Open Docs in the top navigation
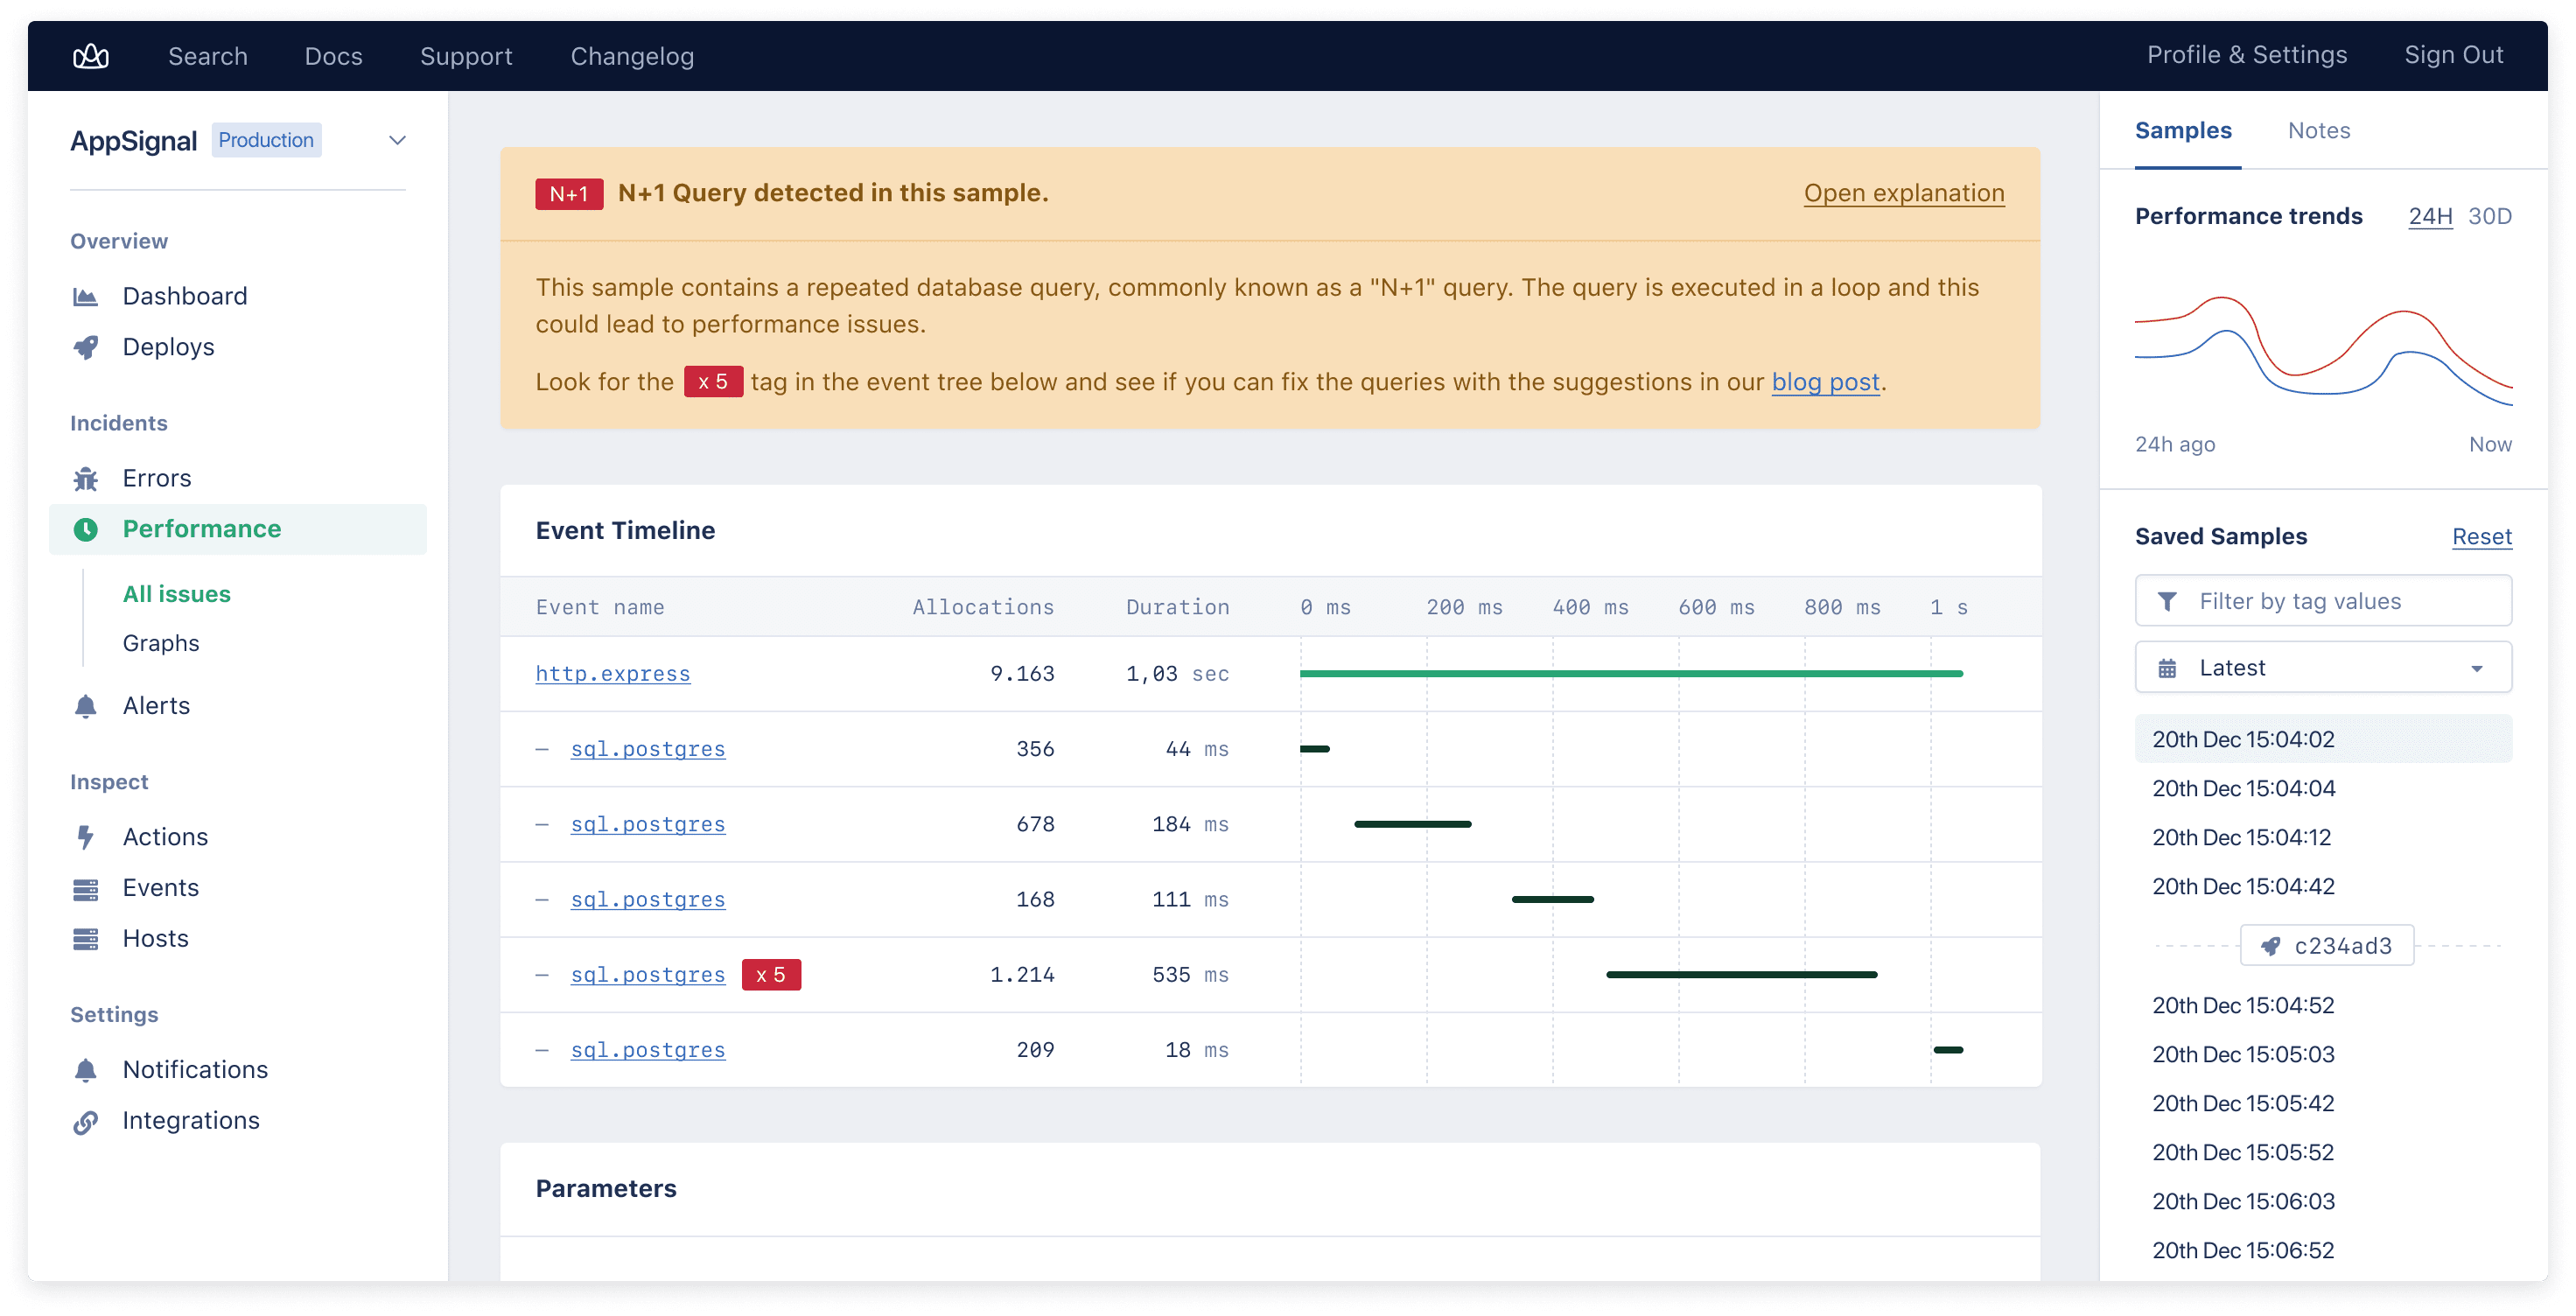Viewport: 2576px width, 1316px height. pyautogui.click(x=333, y=56)
